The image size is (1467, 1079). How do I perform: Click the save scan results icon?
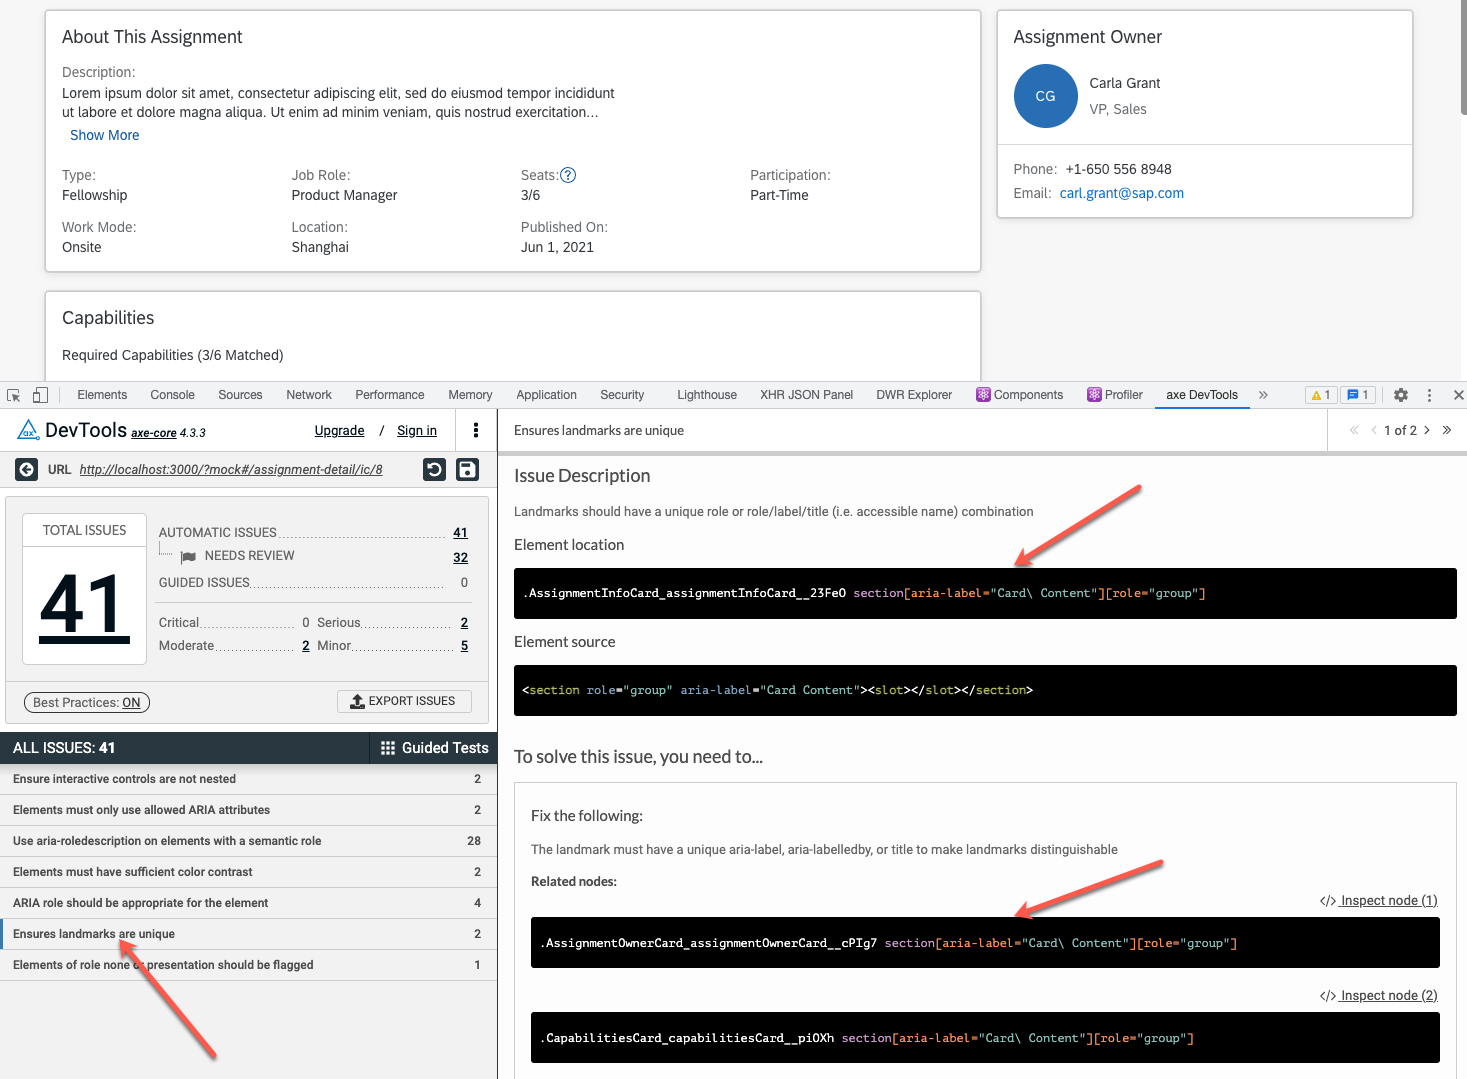467,469
